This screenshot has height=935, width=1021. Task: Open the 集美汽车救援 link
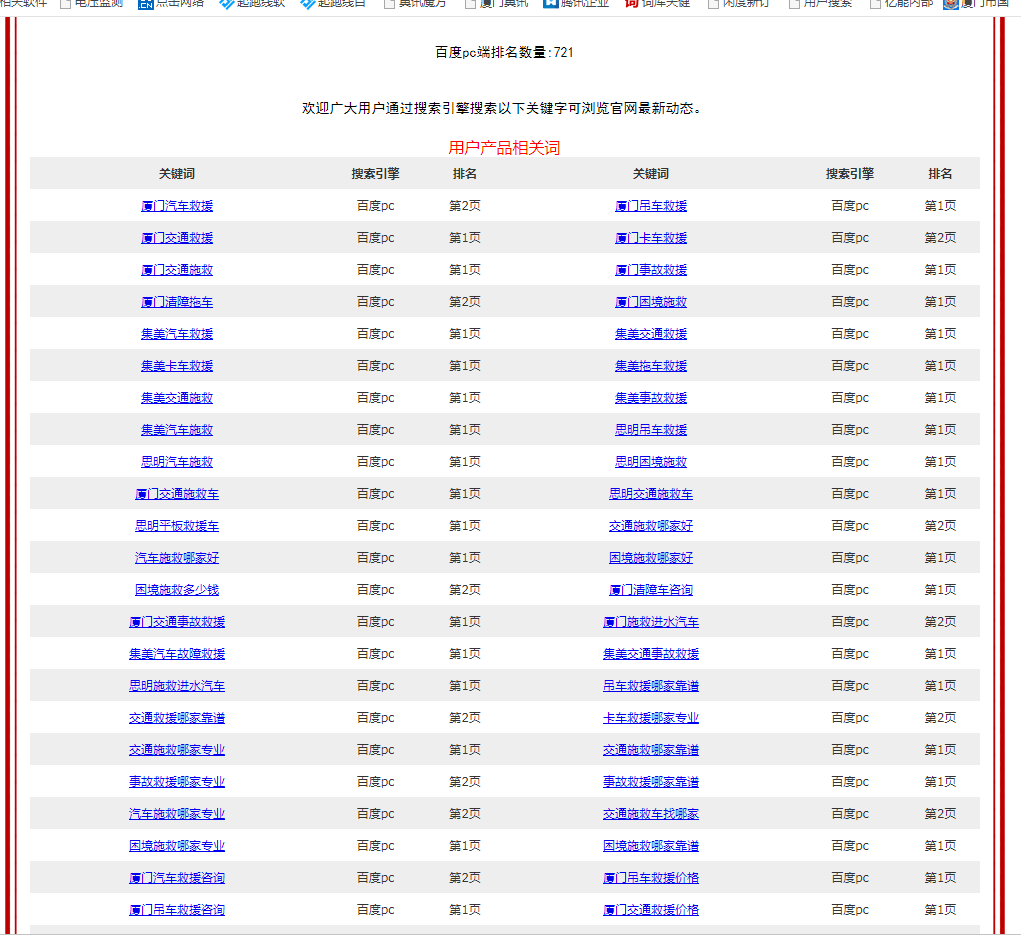177,334
